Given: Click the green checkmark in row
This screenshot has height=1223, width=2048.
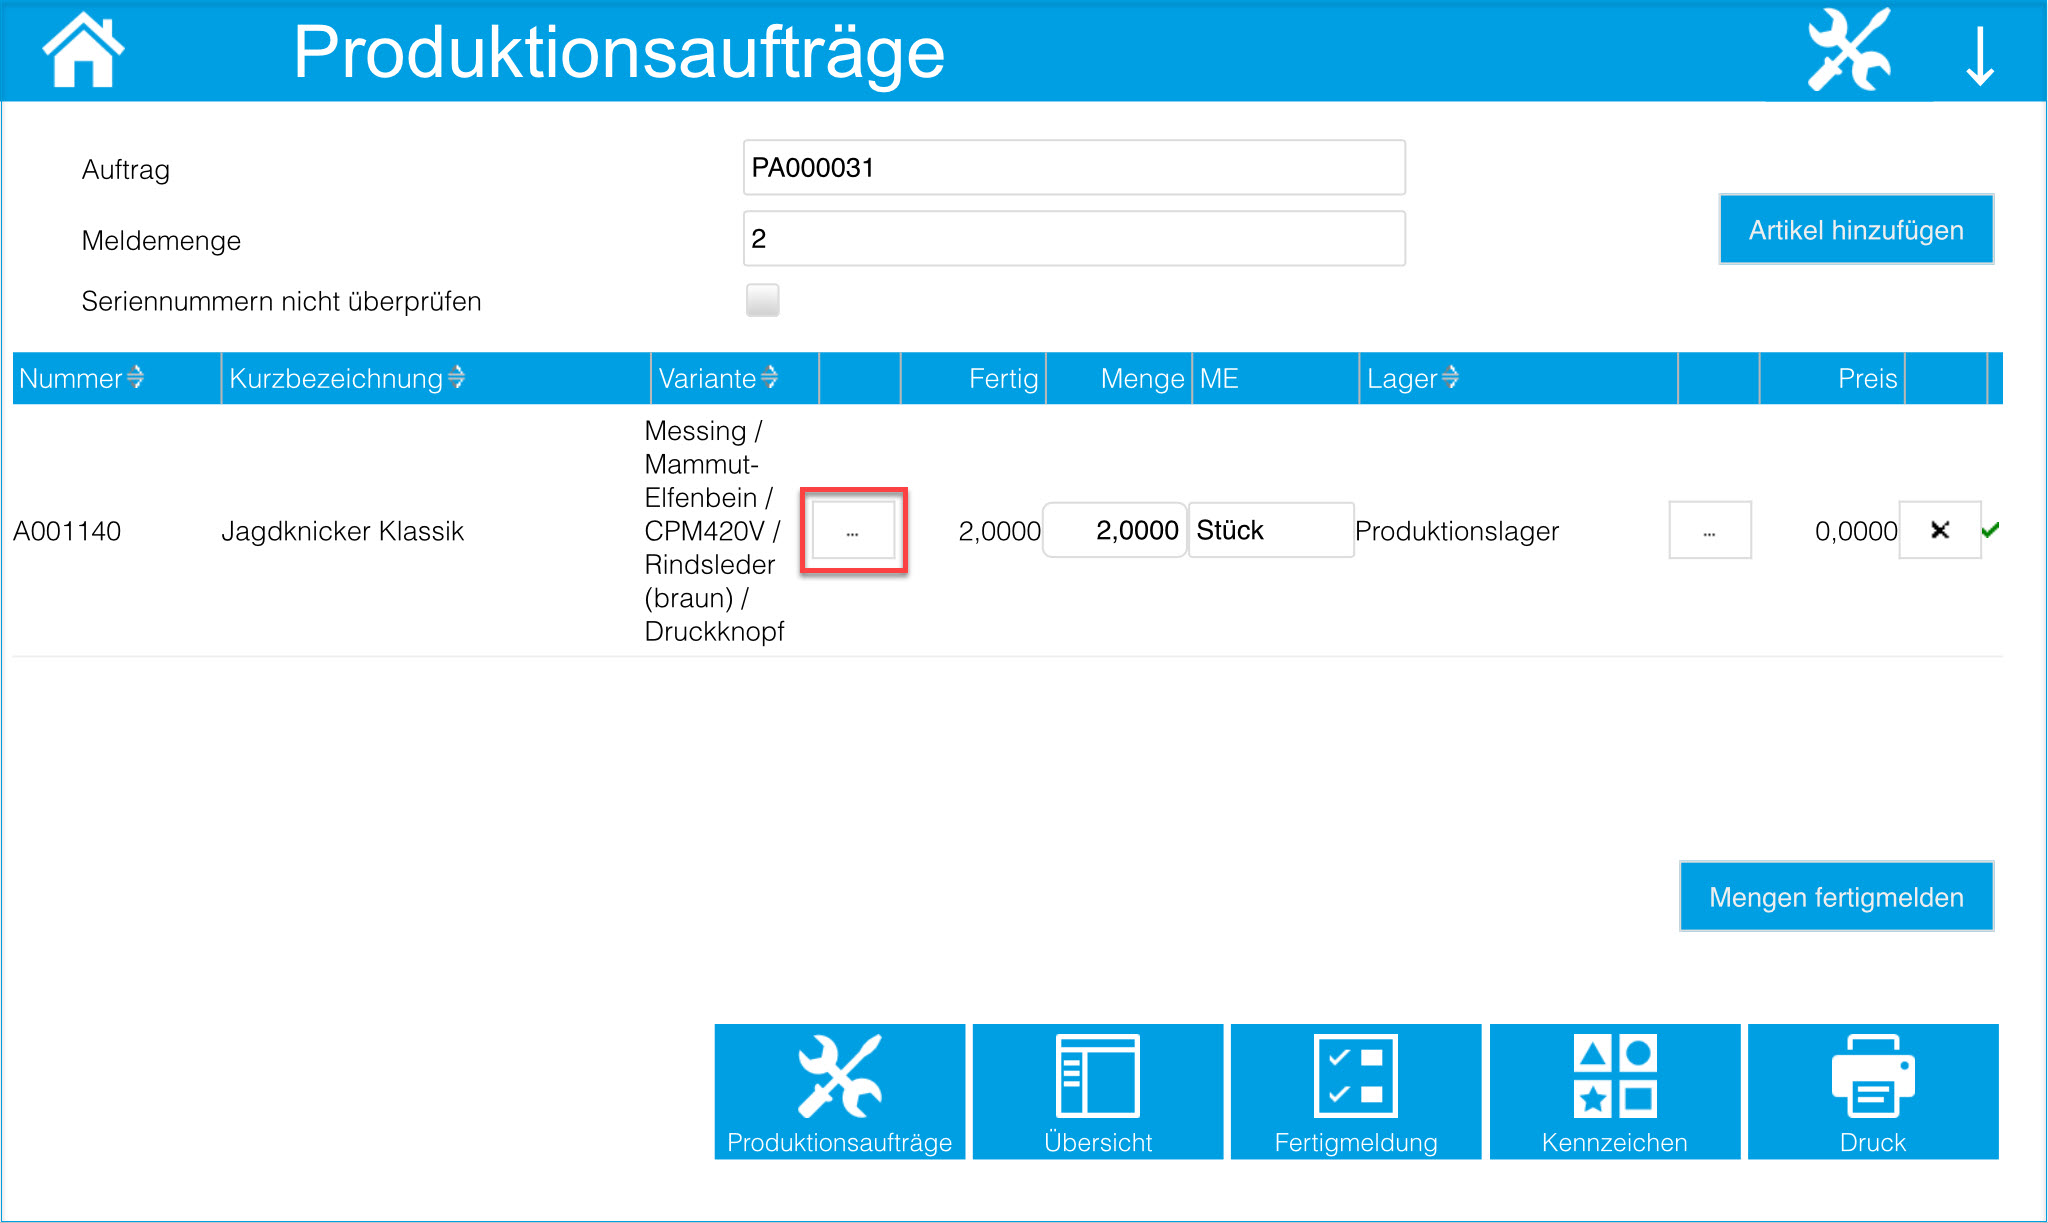Looking at the screenshot, I should 1990,530.
